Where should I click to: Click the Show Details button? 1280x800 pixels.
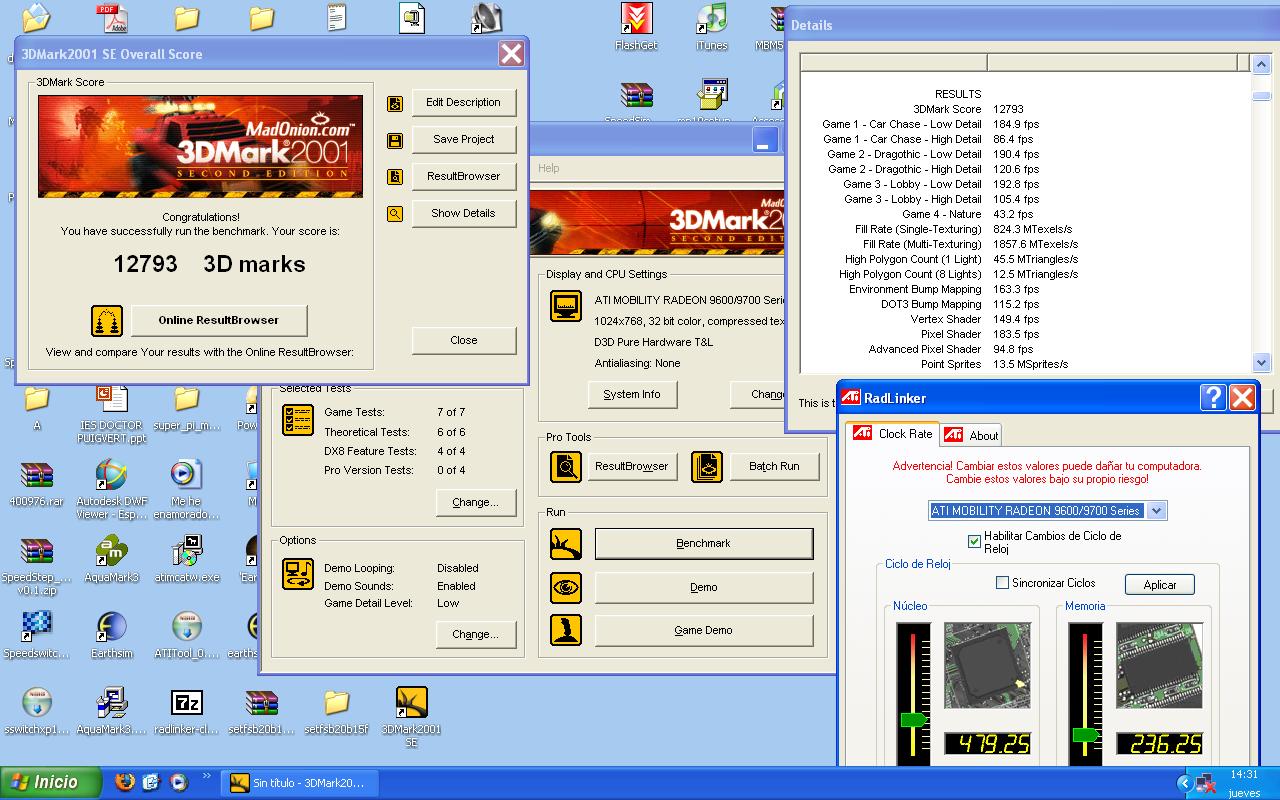(x=464, y=214)
